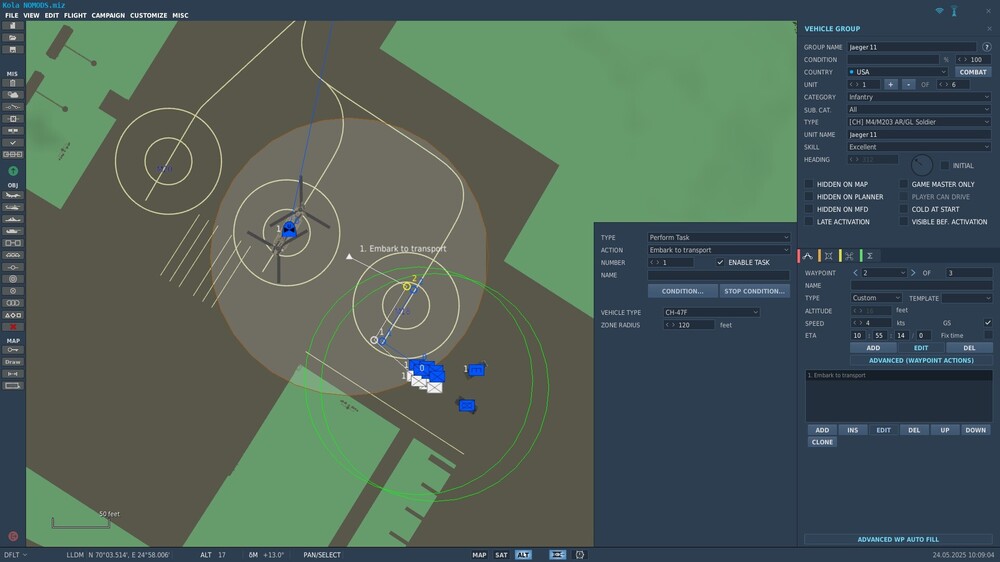Open the unit Type dropdown with M4/M203 Soldier
The height and width of the screenshot is (562, 1000).
coord(919,122)
